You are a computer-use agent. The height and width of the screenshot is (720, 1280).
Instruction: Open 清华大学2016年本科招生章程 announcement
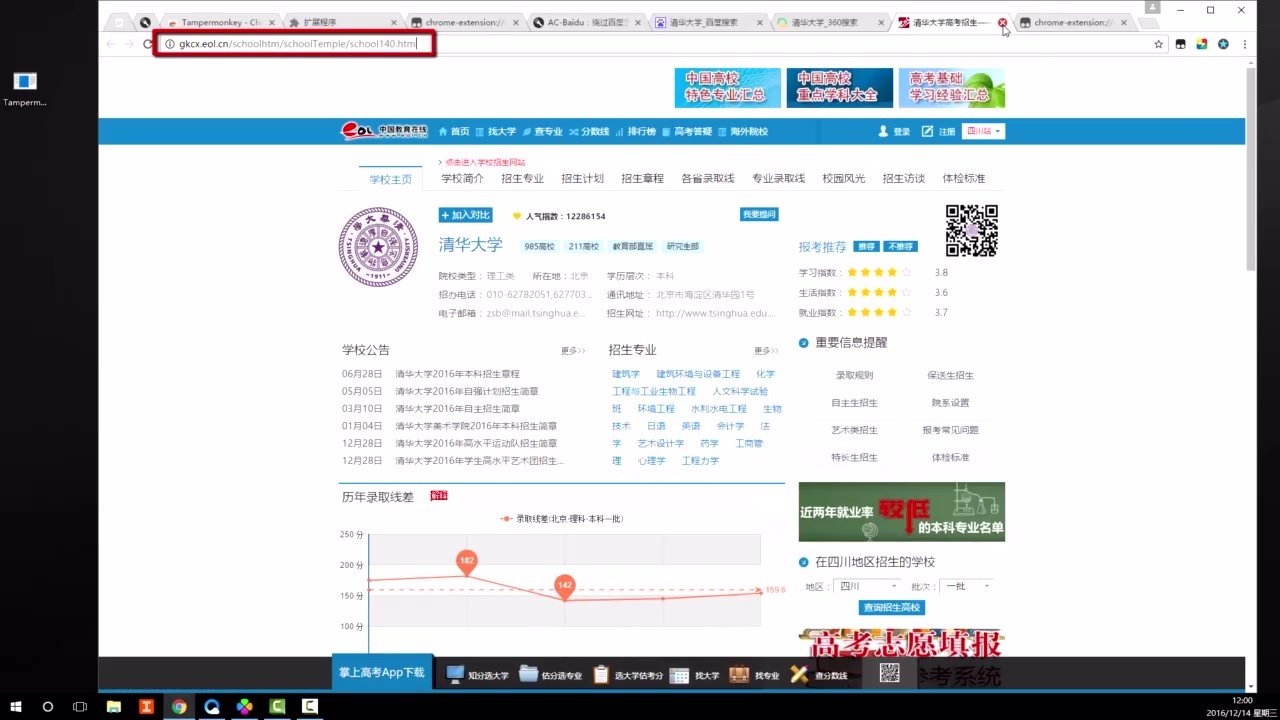[x=457, y=374]
